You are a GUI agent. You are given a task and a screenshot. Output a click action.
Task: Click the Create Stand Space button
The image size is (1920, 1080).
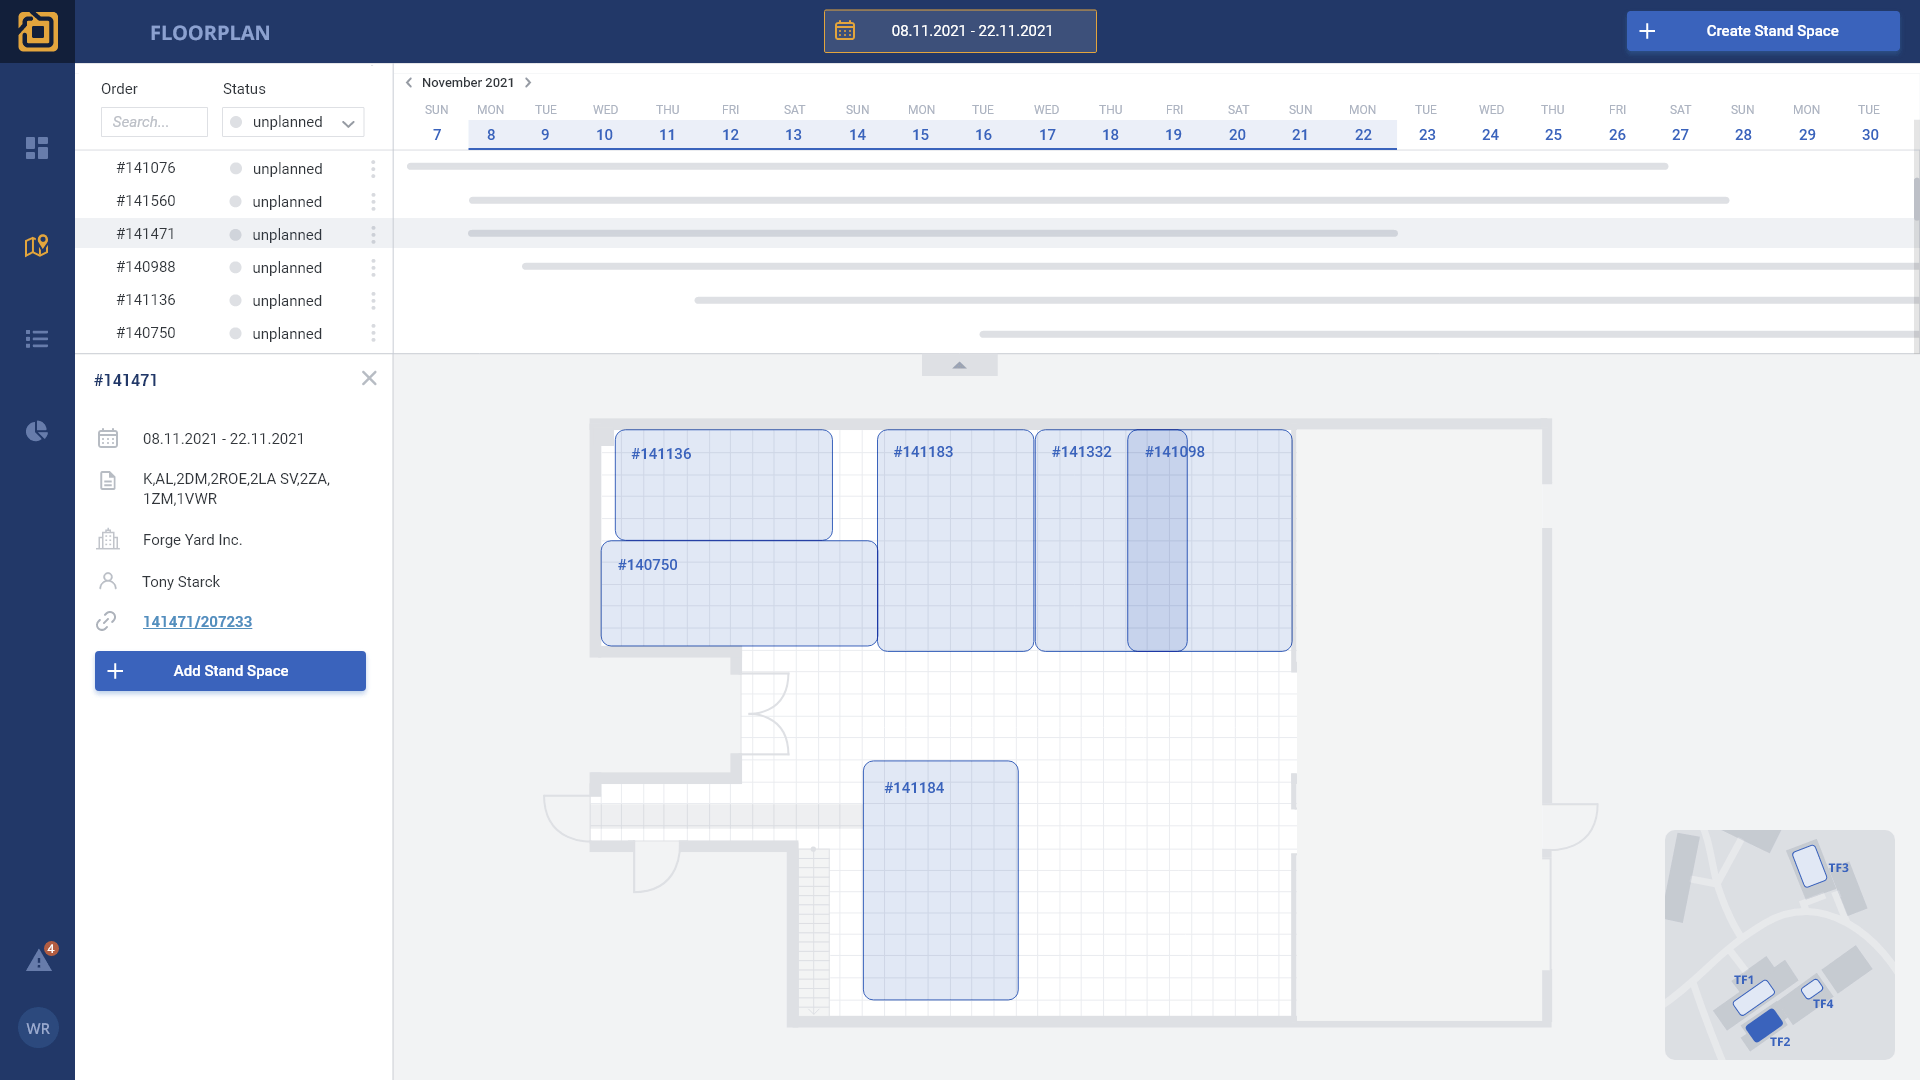(1763, 31)
